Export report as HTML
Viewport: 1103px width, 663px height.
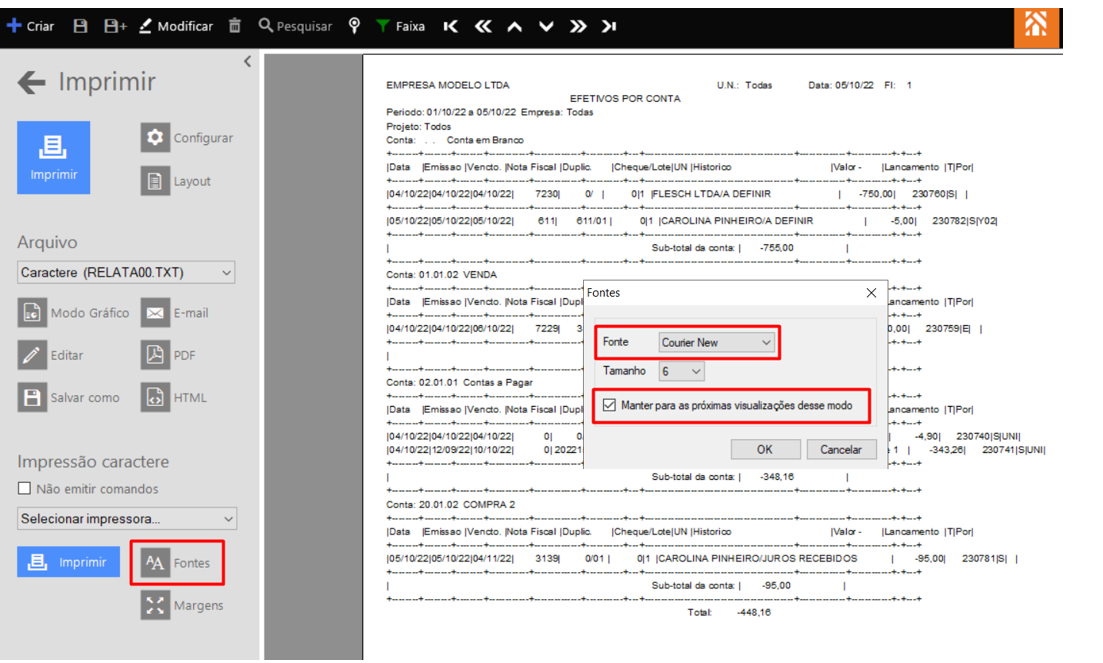pyautogui.click(x=174, y=397)
